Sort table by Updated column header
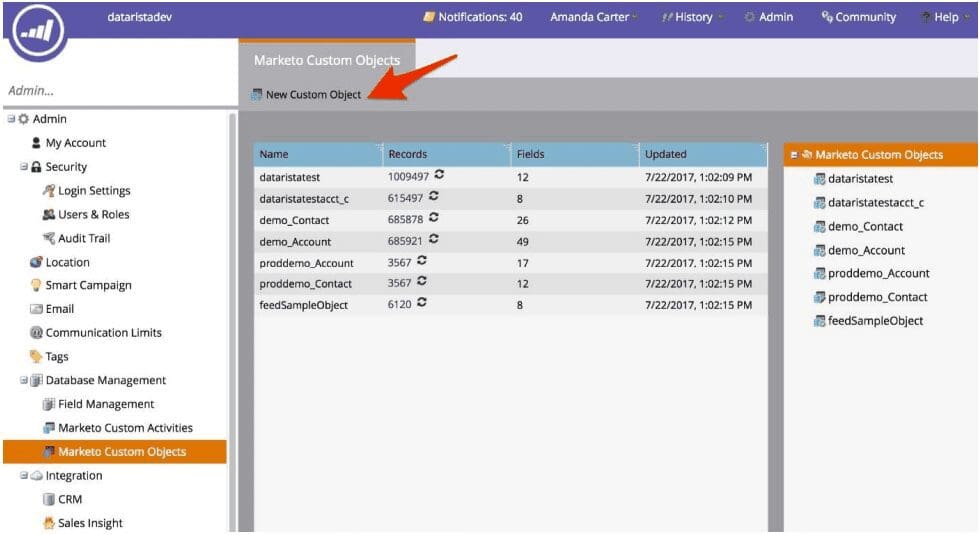The width and height of the screenshot is (979, 535). (703, 154)
